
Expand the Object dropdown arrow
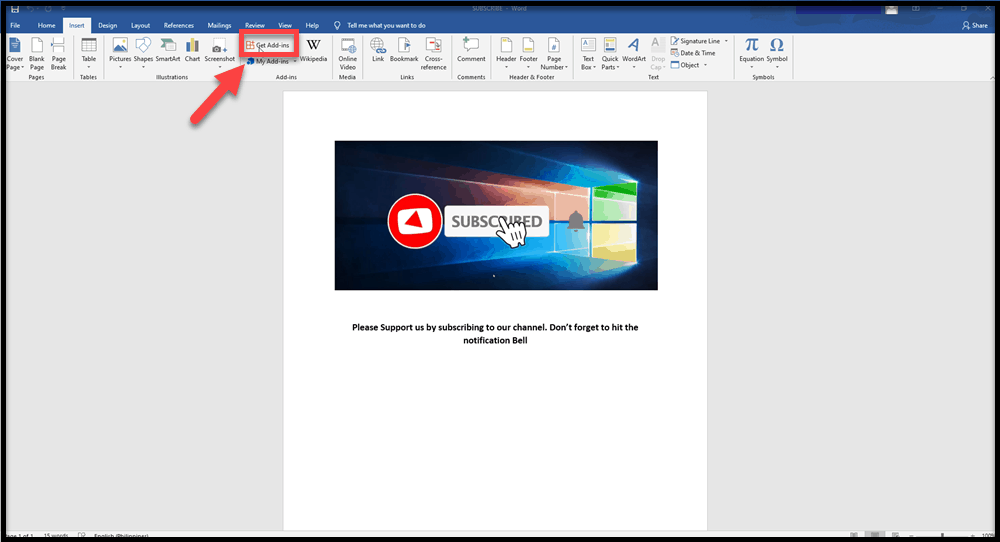click(705, 65)
